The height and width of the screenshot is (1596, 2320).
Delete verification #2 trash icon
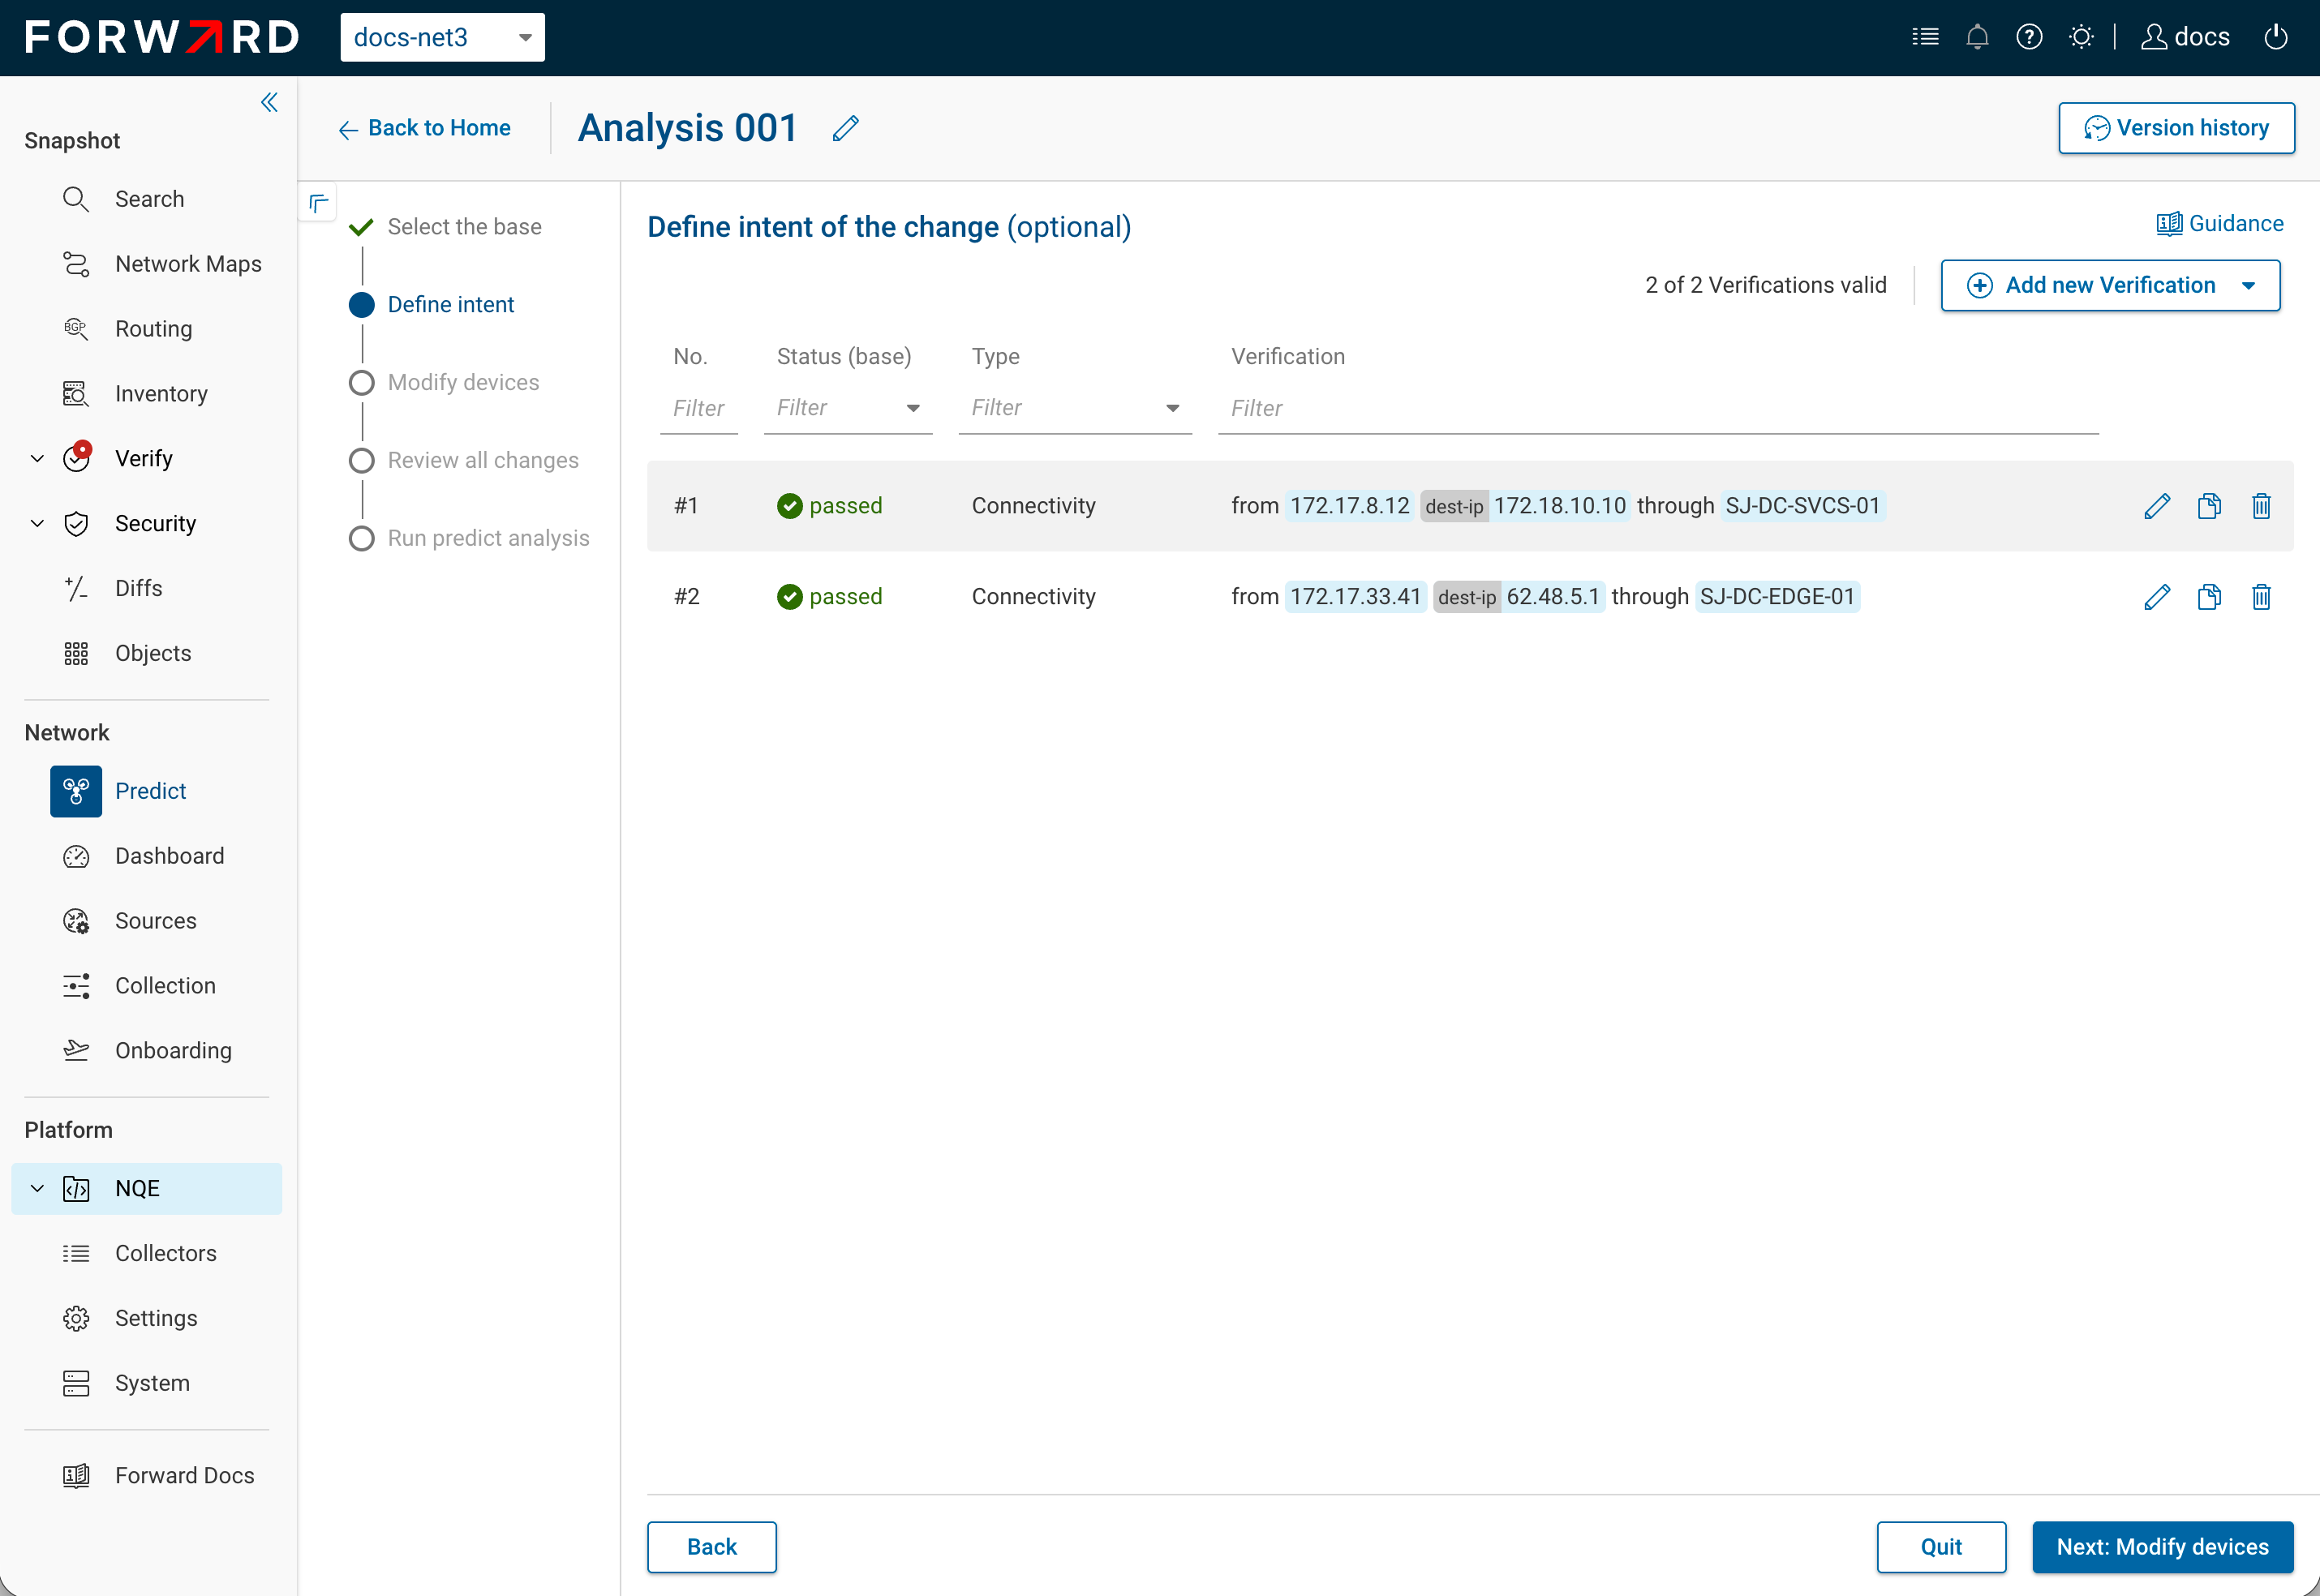pos(2261,597)
